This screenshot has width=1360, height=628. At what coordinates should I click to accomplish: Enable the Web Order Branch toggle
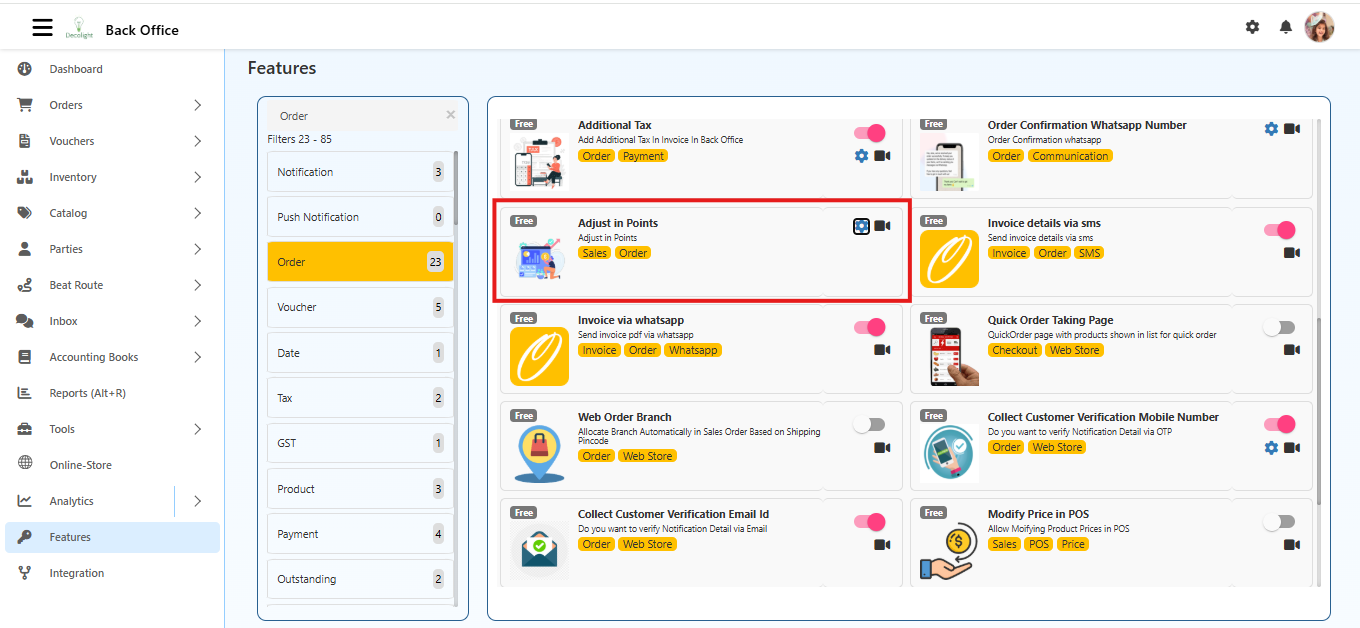869,425
